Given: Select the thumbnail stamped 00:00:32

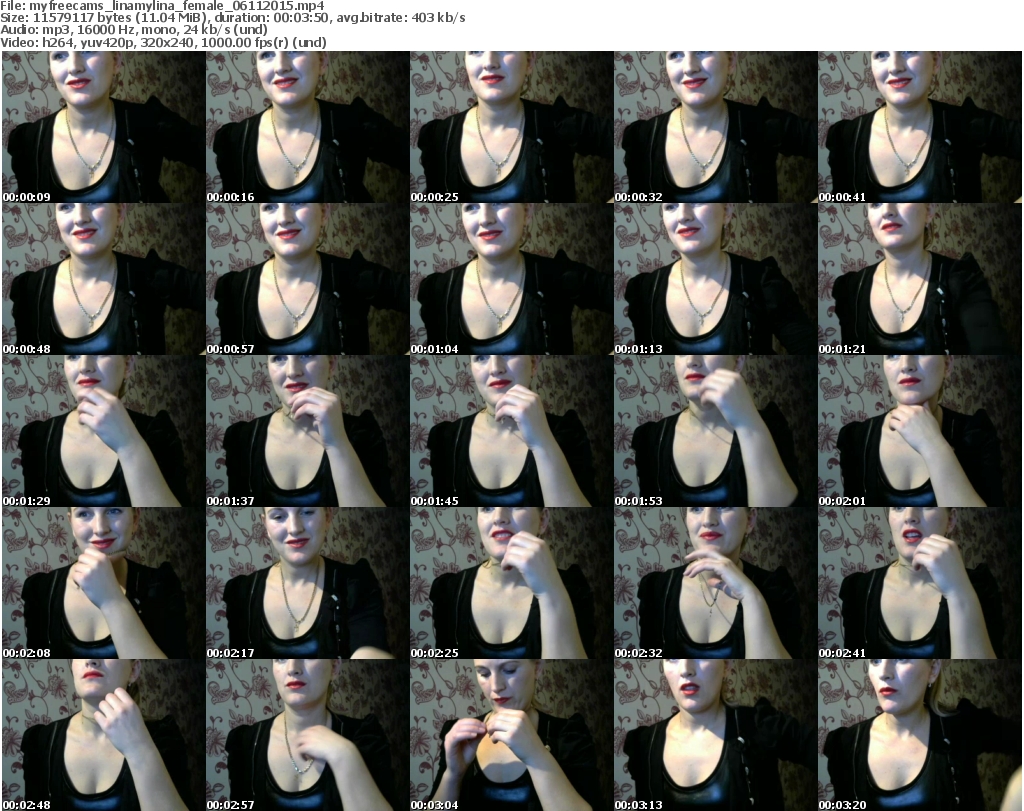Looking at the screenshot, I should click(716, 127).
